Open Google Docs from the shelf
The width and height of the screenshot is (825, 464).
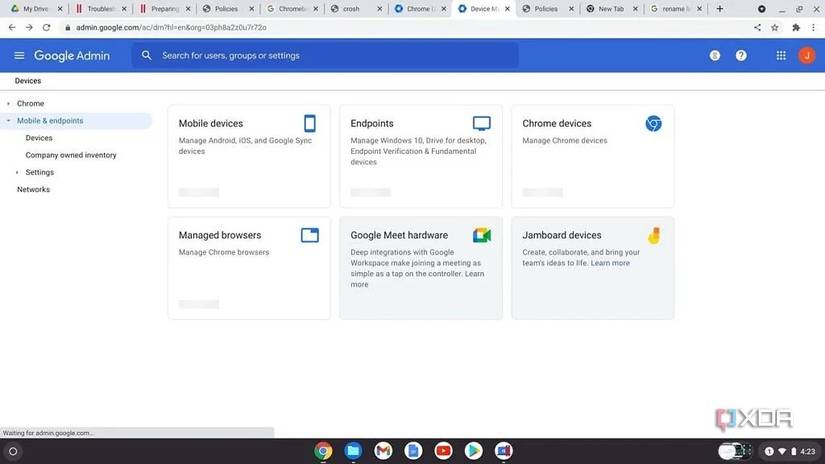click(x=413, y=451)
